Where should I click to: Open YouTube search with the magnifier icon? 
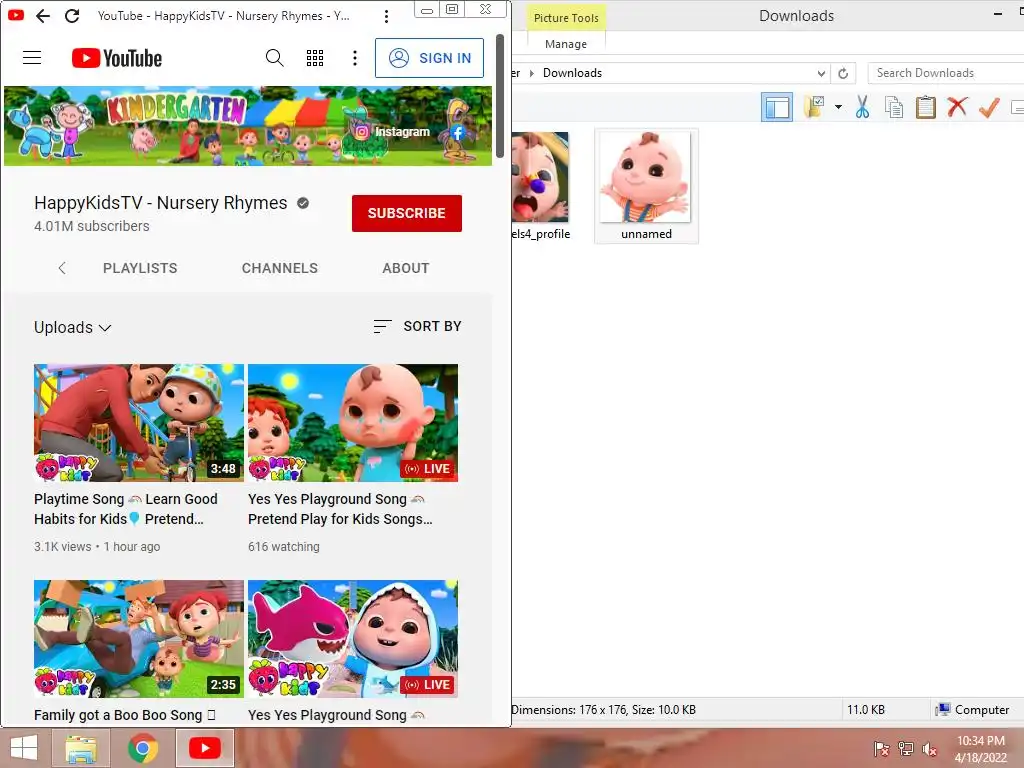point(275,58)
